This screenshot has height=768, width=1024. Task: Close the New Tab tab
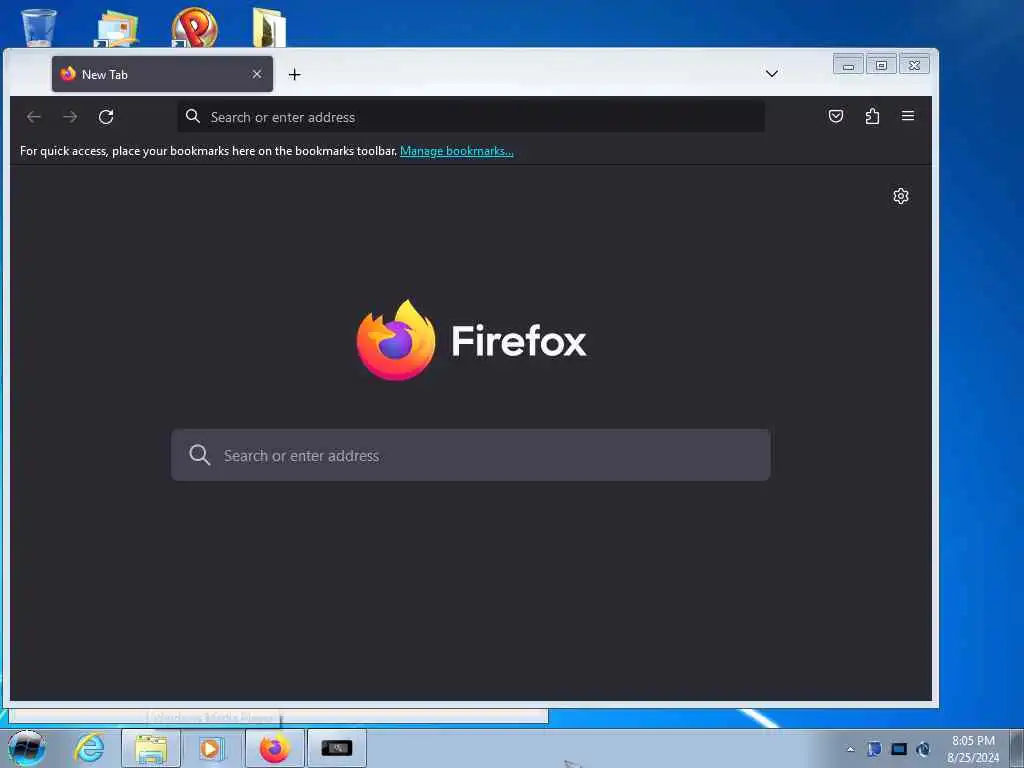tap(257, 74)
